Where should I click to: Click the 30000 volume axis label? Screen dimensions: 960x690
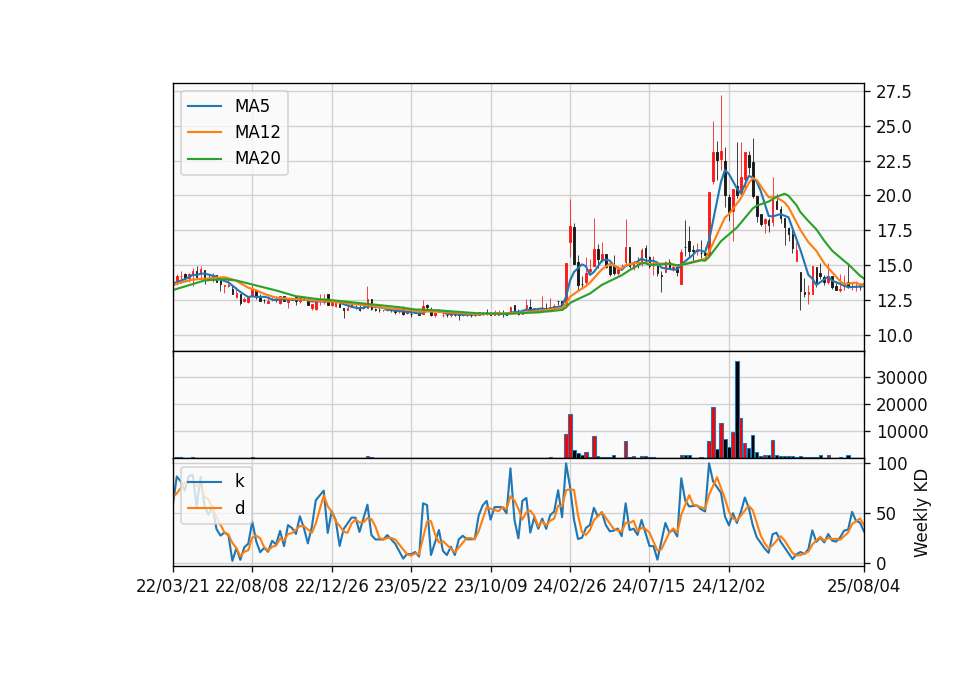901,378
